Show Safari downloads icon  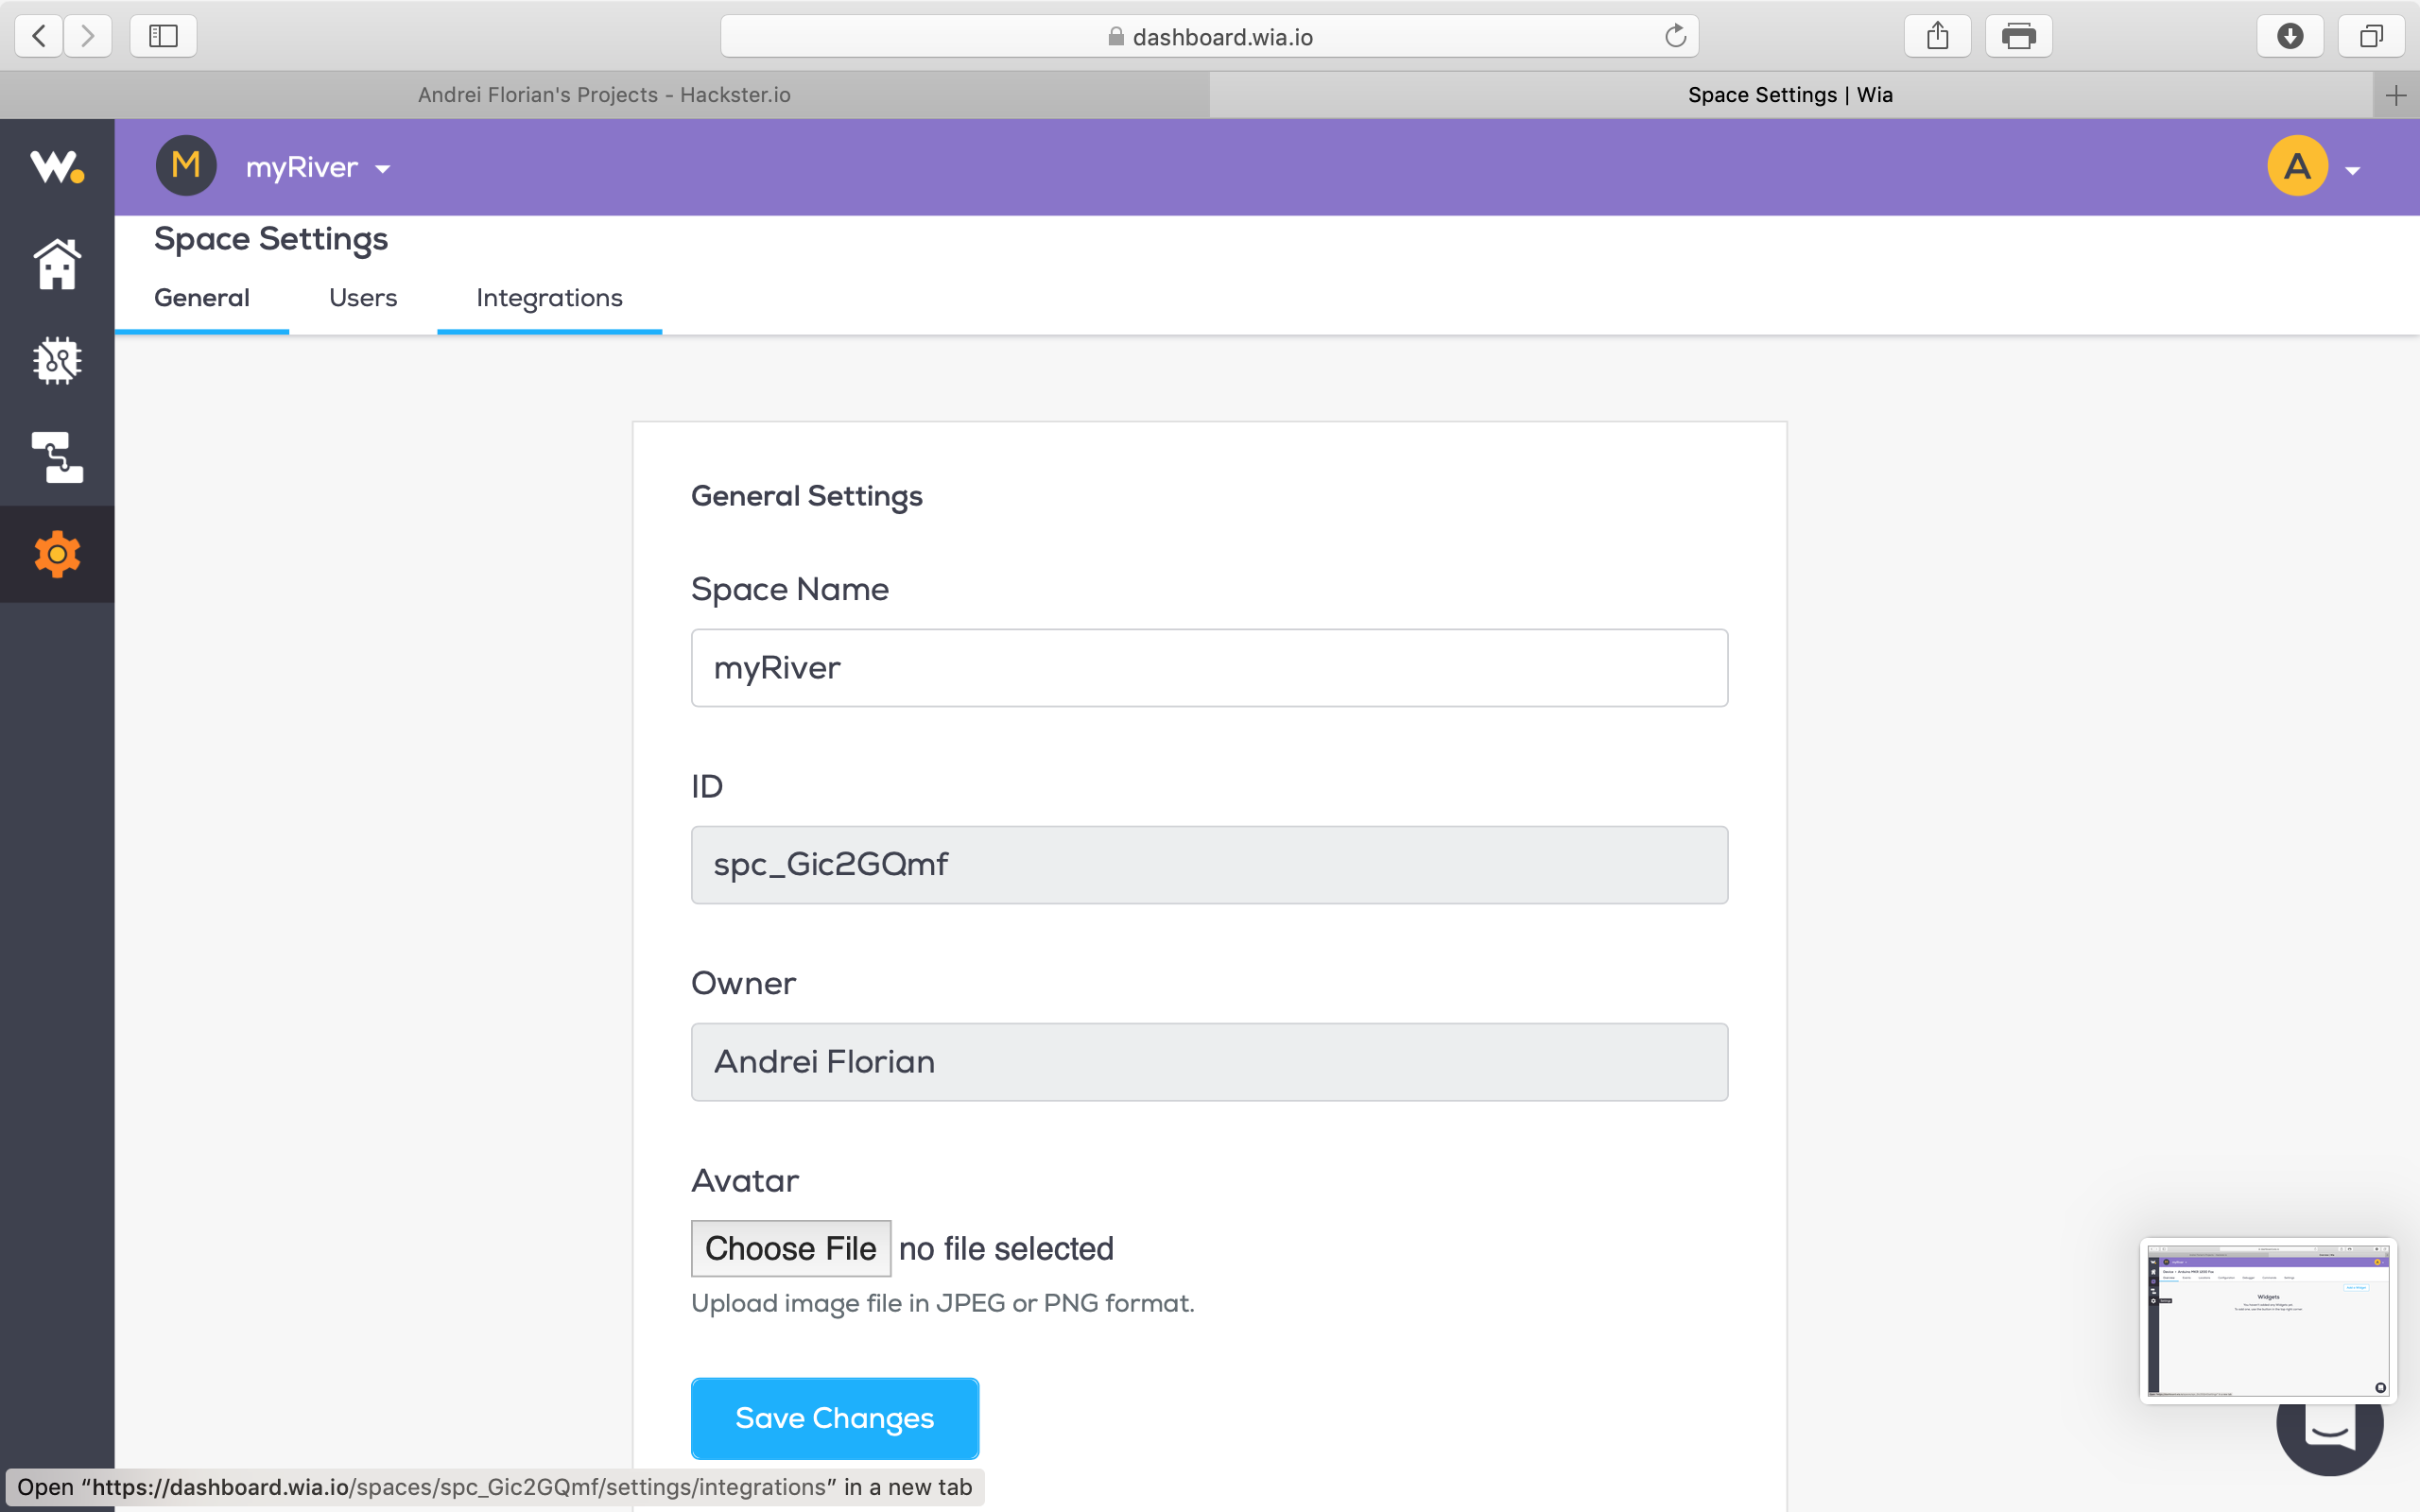(2289, 37)
